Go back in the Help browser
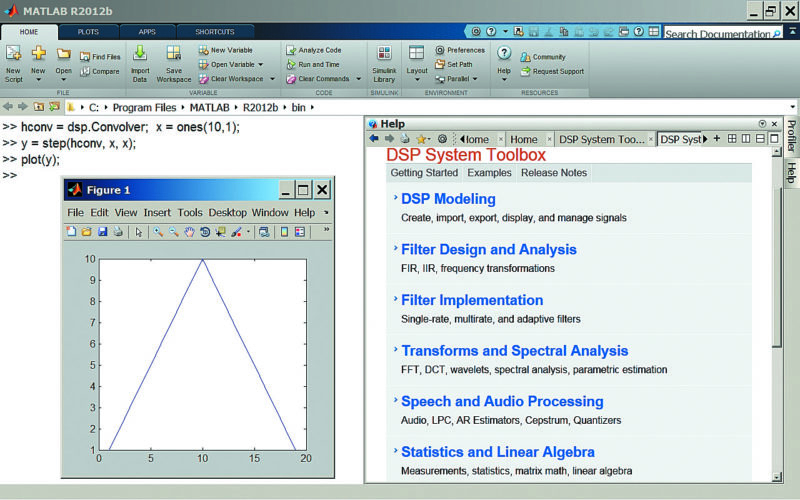This screenshot has height=500, width=800. point(374,139)
